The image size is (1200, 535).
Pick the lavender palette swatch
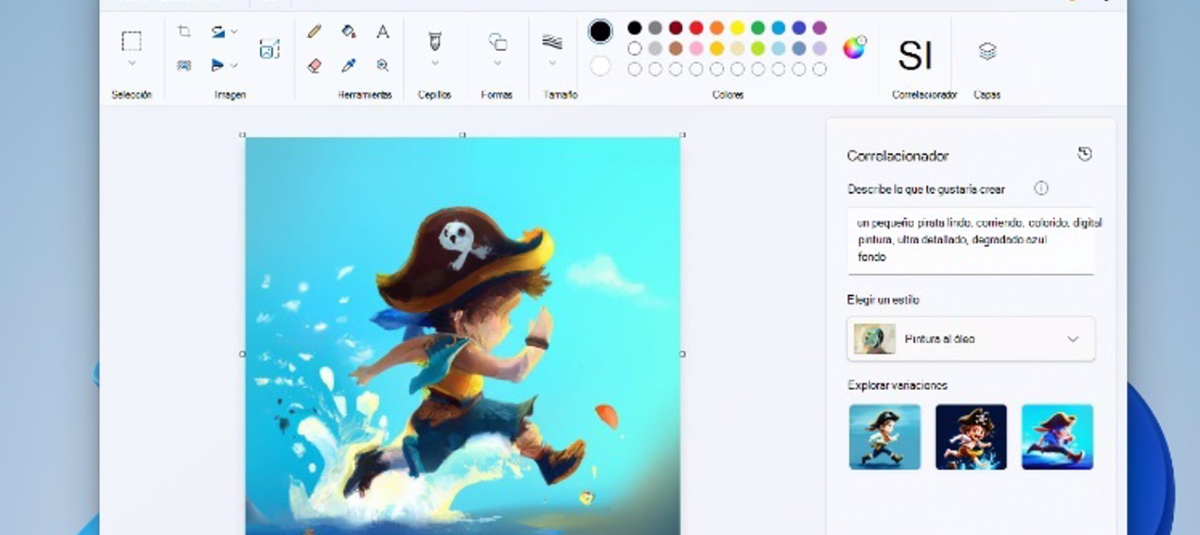pyautogui.click(x=819, y=48)
